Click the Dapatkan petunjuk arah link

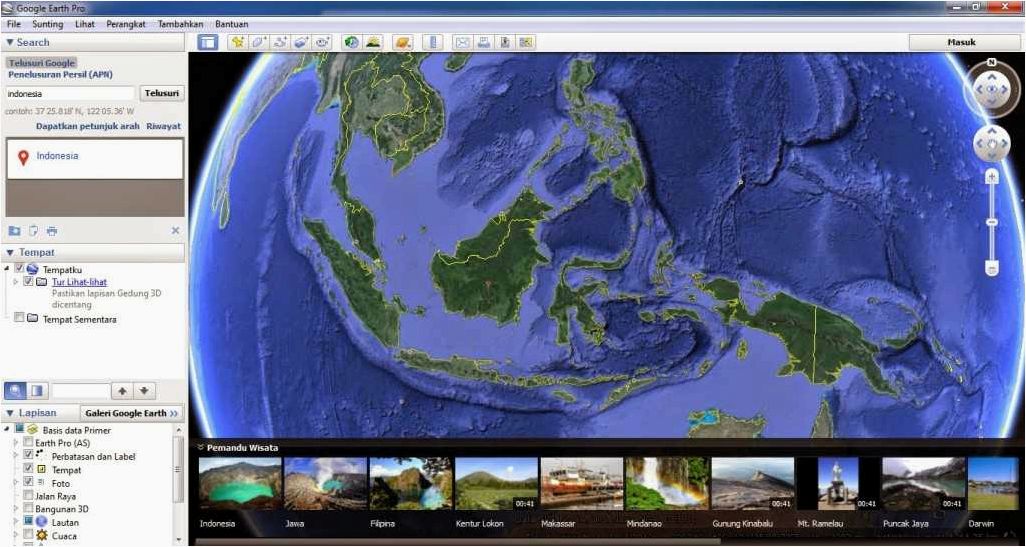pos(88,126)
